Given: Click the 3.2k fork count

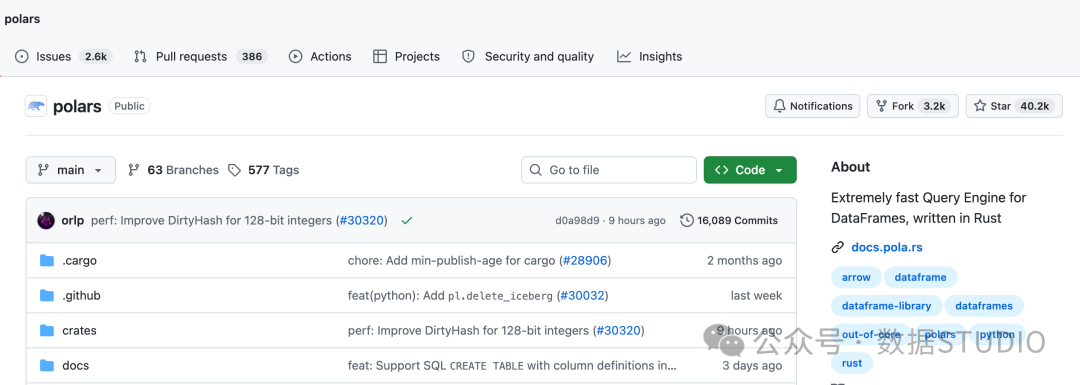Looking at the screenshot, I should 935,106.
